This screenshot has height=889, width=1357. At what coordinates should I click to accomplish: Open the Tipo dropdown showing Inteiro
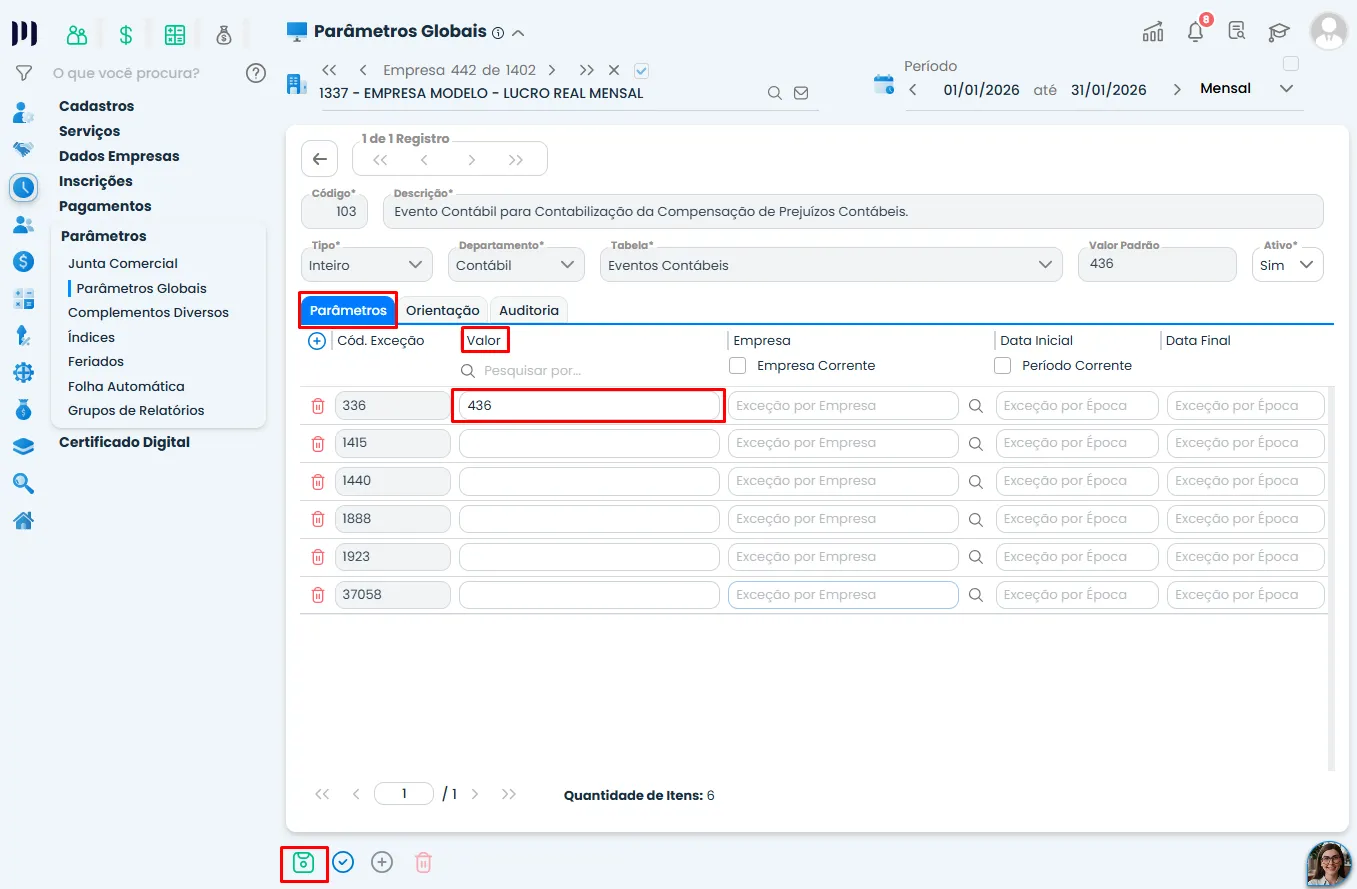click(367, 264)
